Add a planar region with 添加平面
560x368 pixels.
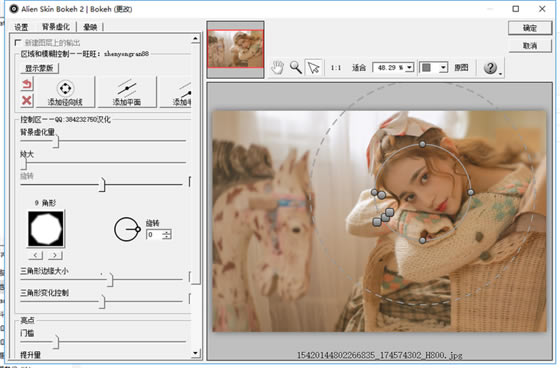pyautogui.click(x=127, y=92)
